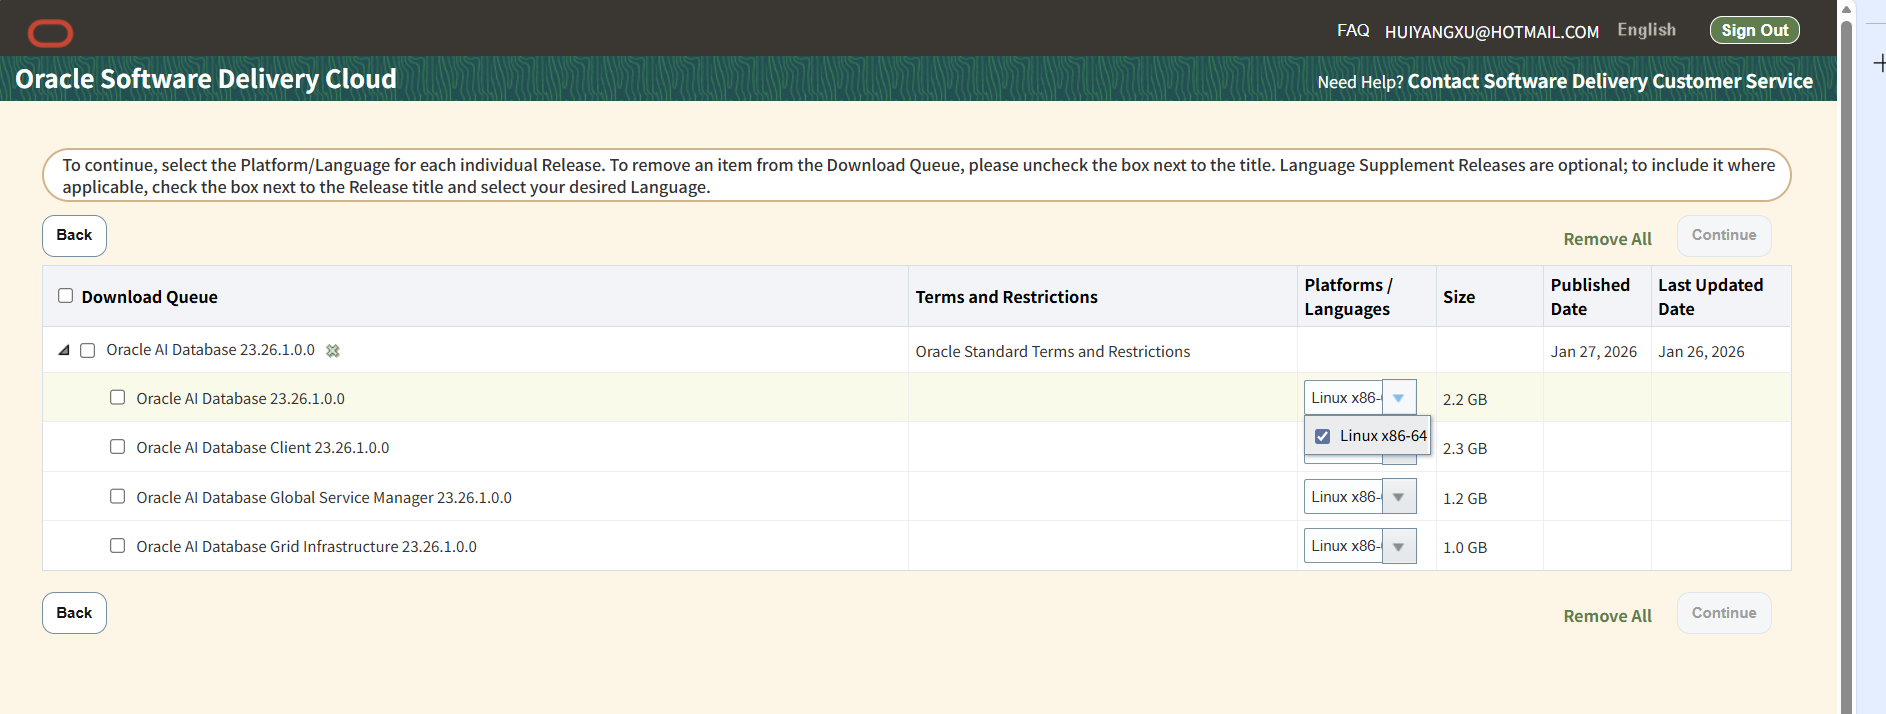The image size is (1886, 714).
Task: Open the English language selector
Action: 1646,30
